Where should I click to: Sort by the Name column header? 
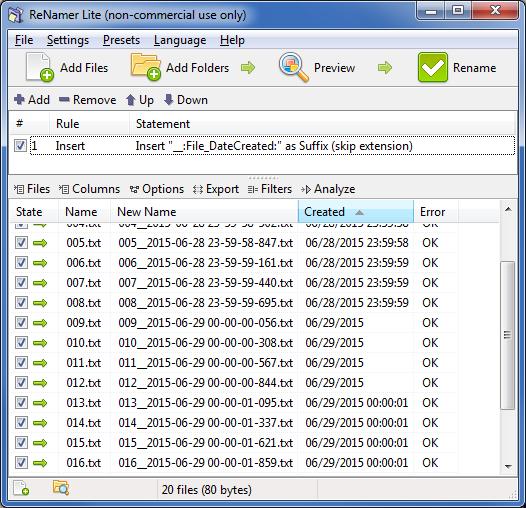click(x=84, y=212)
